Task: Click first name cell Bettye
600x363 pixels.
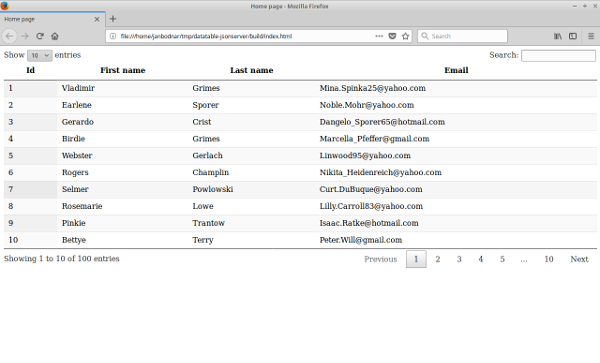Action: 74,240
